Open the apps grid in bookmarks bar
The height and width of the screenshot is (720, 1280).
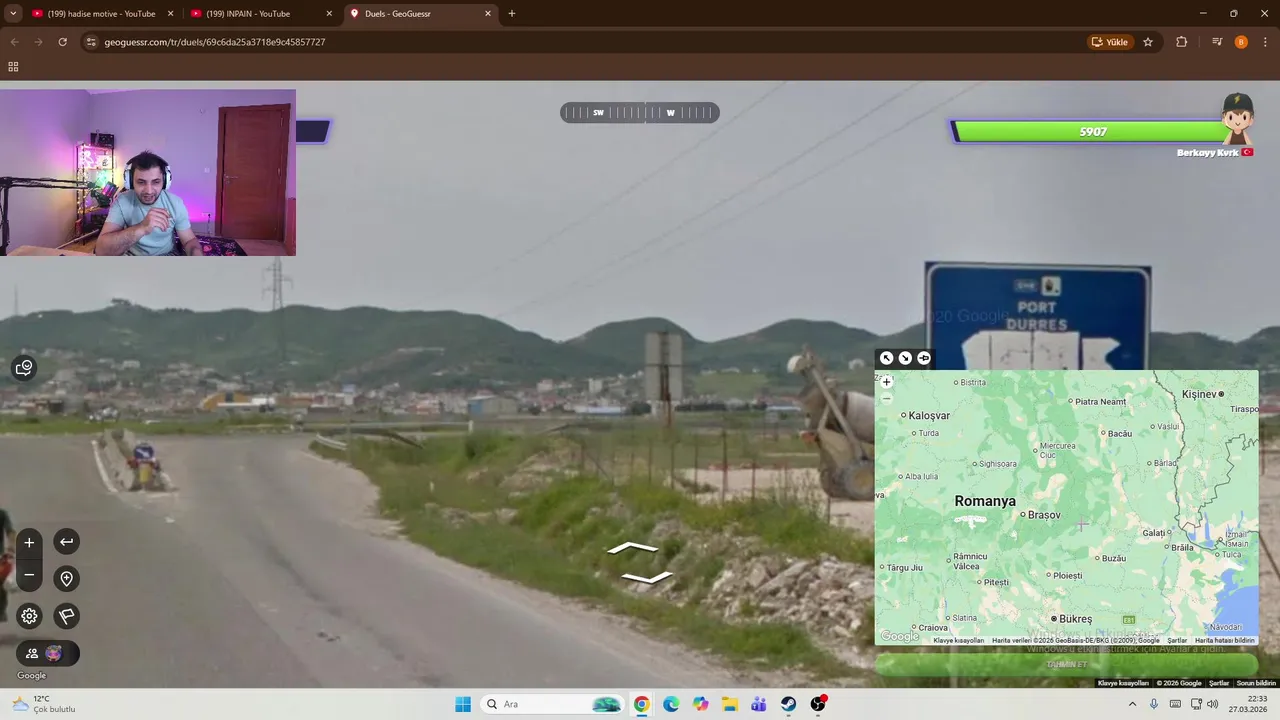[13, 67]
